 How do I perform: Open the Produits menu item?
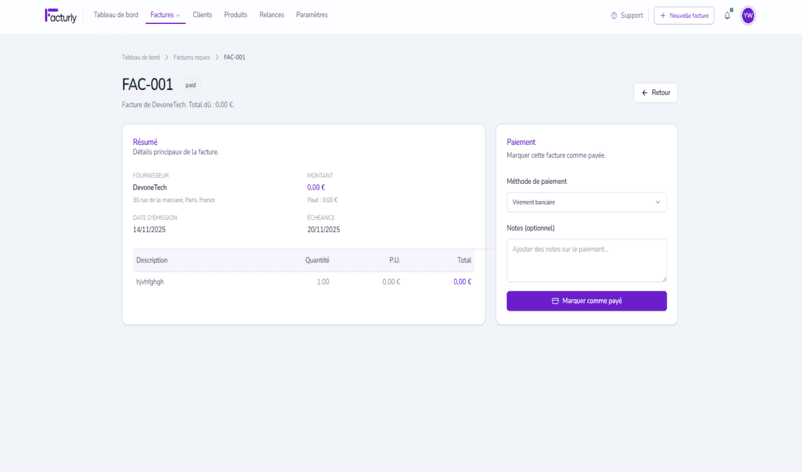tap(235, 15)
